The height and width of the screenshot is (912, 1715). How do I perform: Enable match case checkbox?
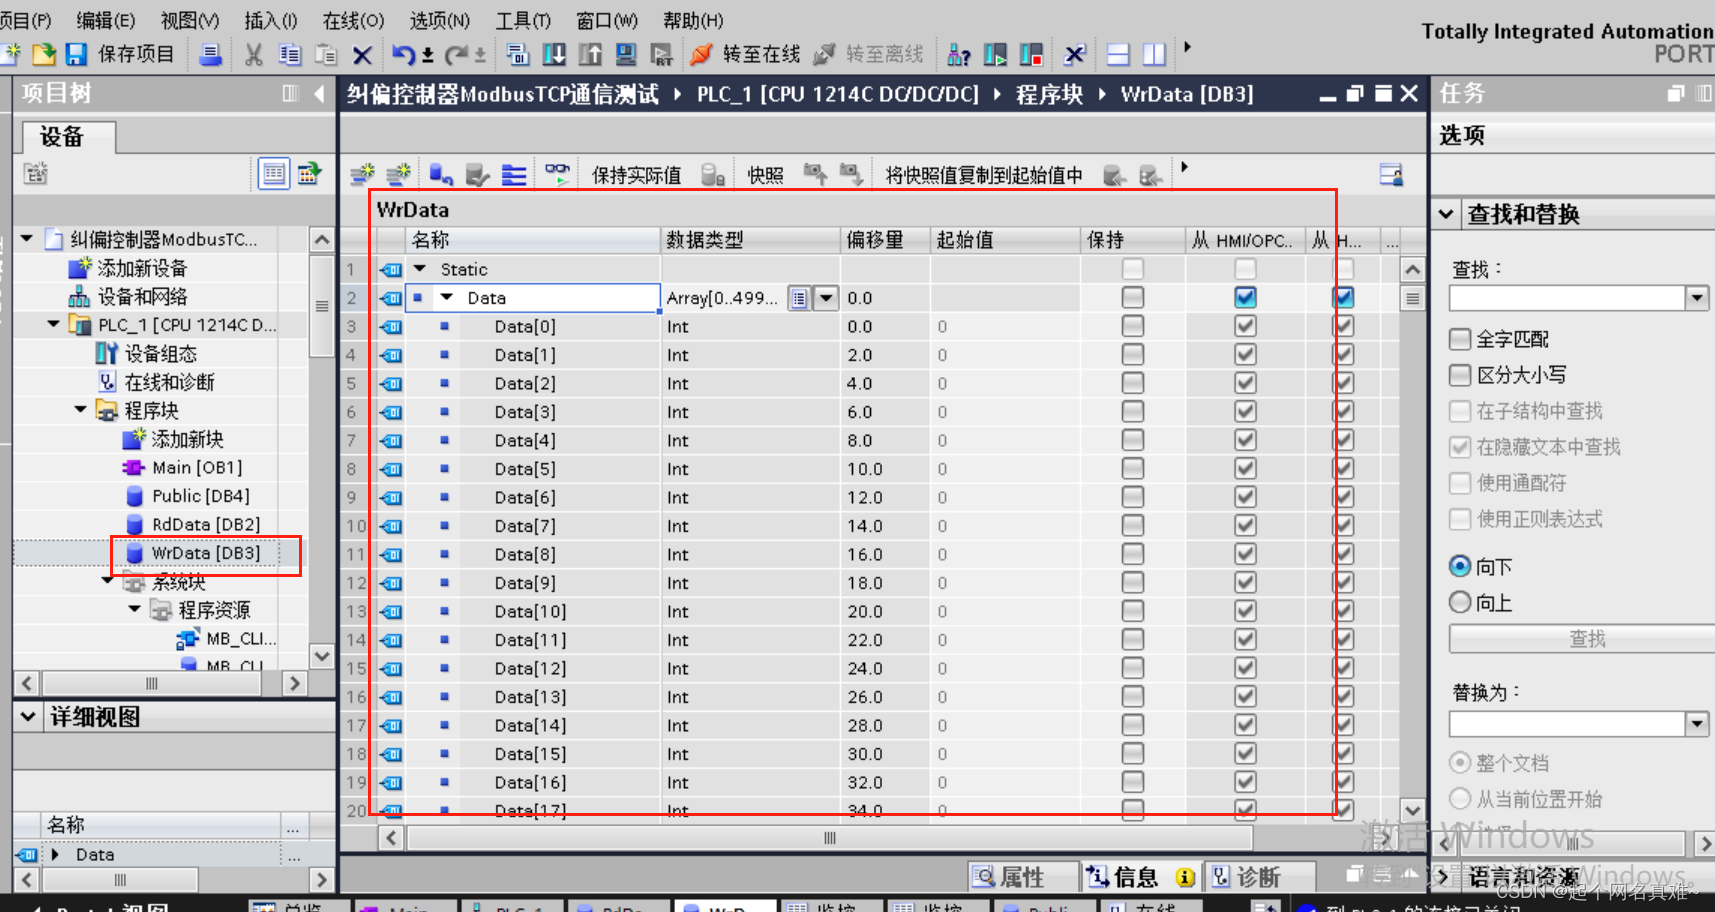tap(1460, 375)
